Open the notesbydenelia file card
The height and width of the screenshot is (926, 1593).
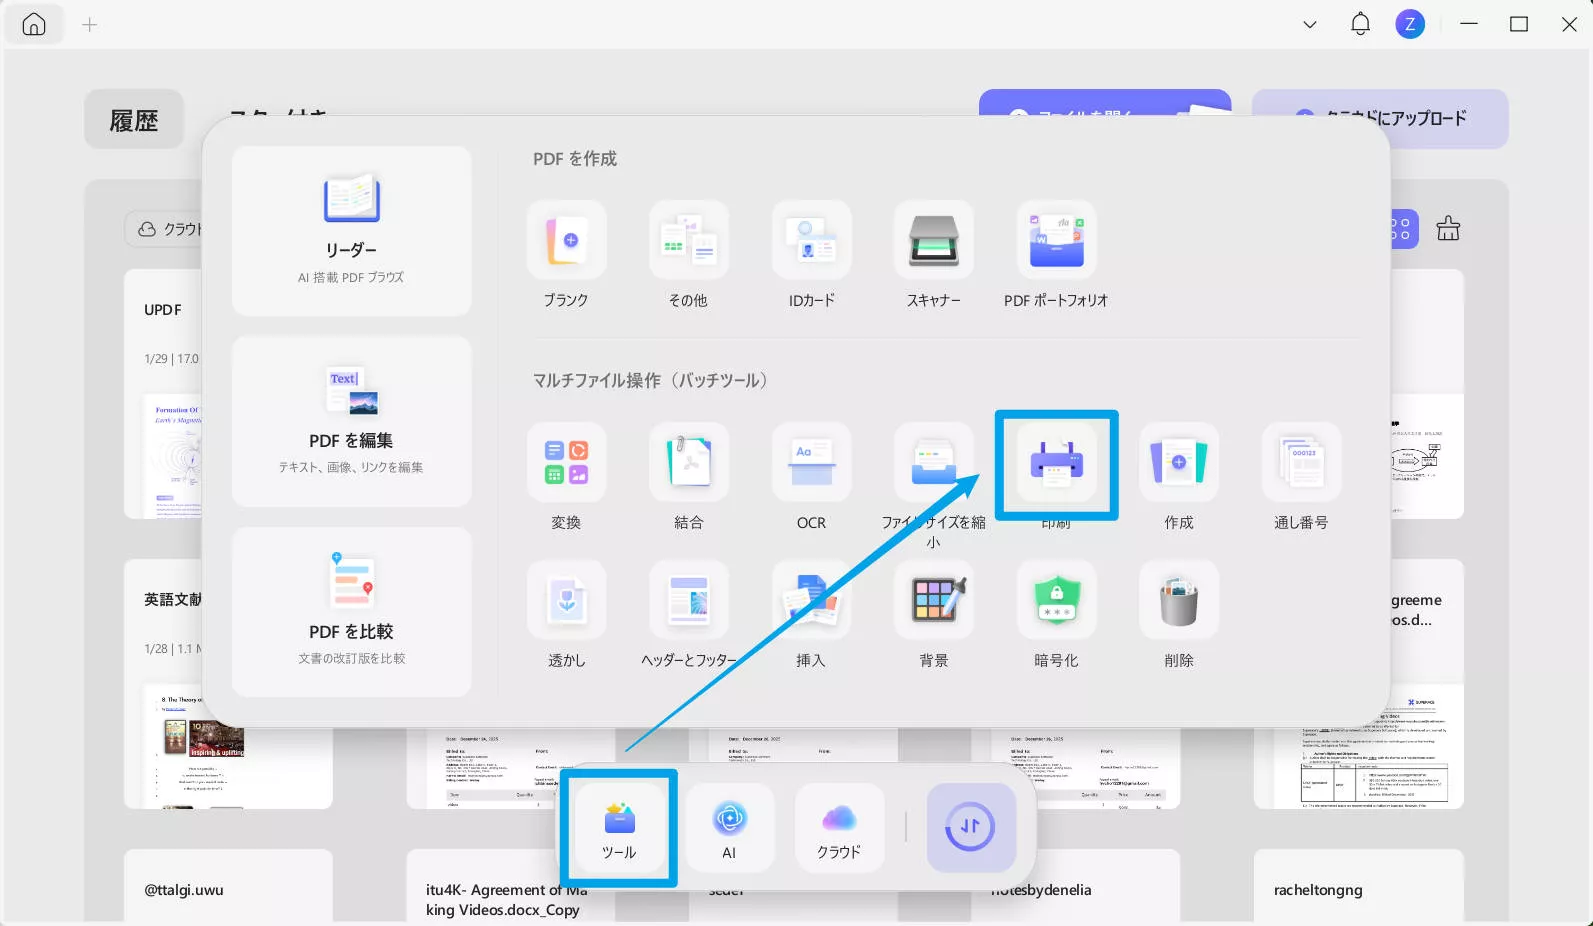[x=1076, y=886]
